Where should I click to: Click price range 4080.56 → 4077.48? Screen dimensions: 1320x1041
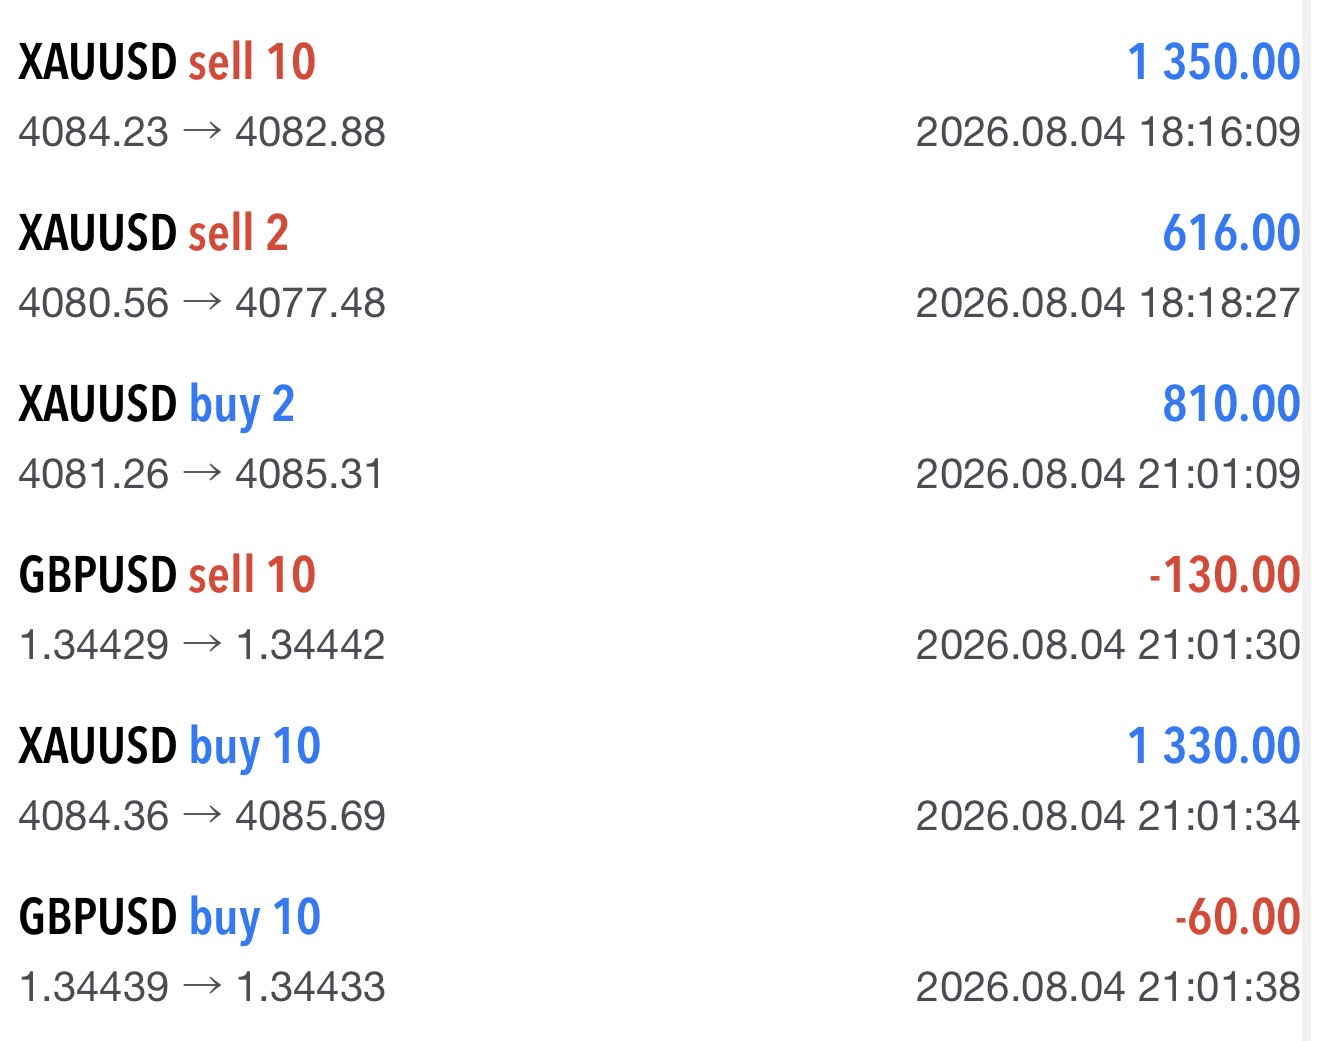(202, 303)
